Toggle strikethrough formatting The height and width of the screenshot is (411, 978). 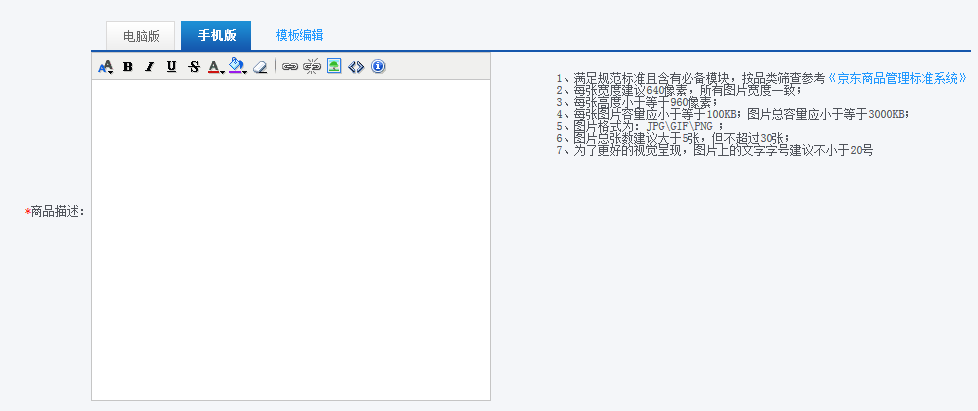coord(194,67)
